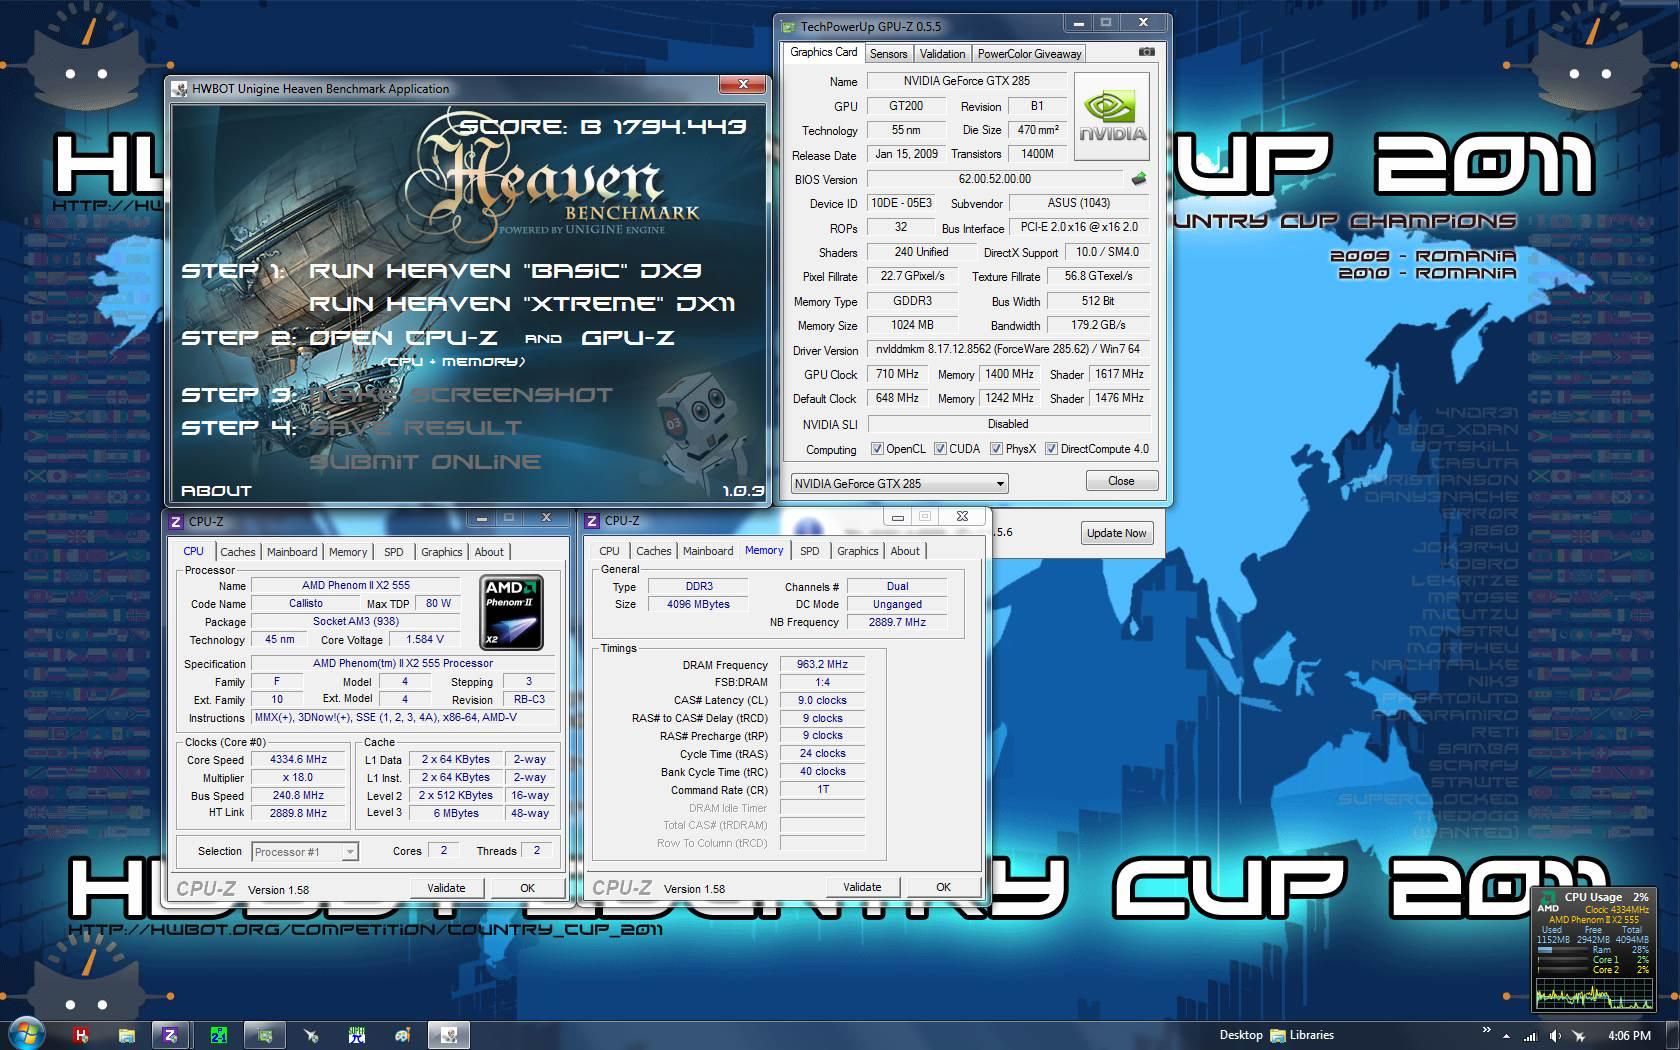Toggle the CUDA checkbox in GPU-Z

(x=940, y=449)
